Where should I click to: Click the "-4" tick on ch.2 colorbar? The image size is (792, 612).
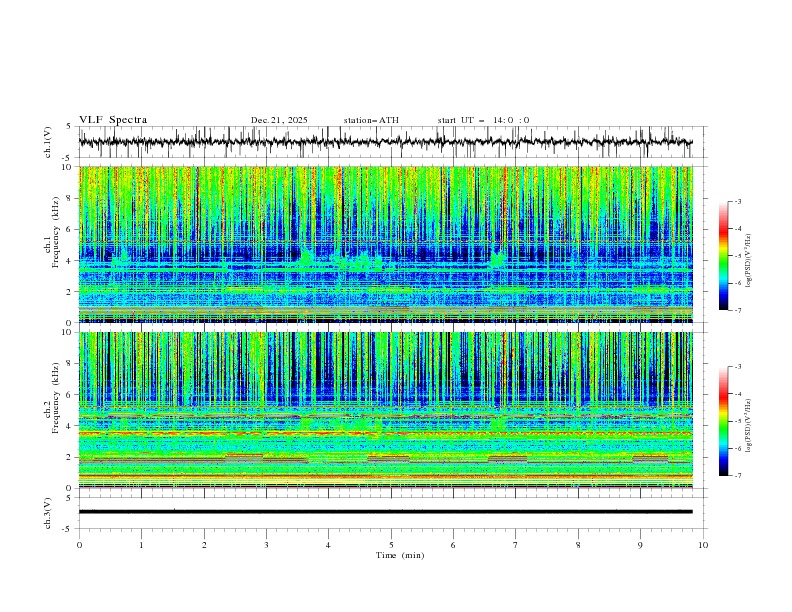738,394
